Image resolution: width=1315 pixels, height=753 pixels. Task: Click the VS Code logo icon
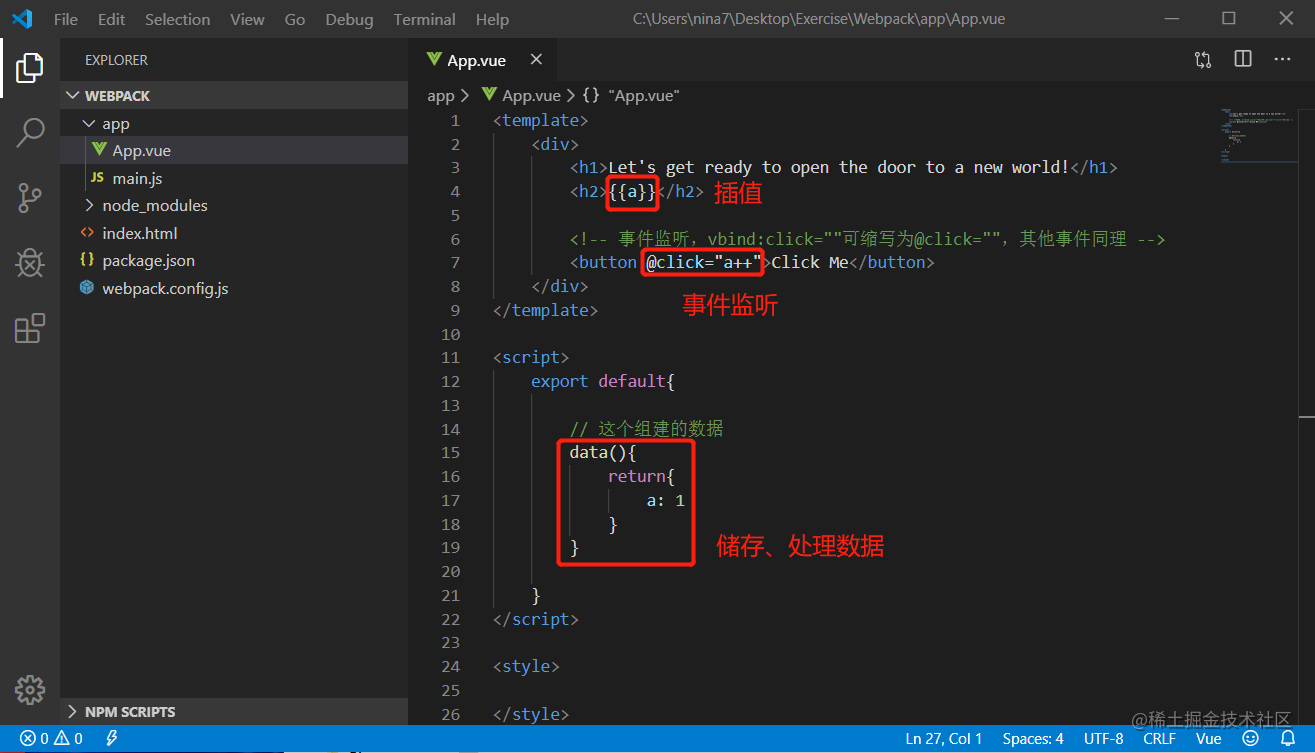[22, 19]
